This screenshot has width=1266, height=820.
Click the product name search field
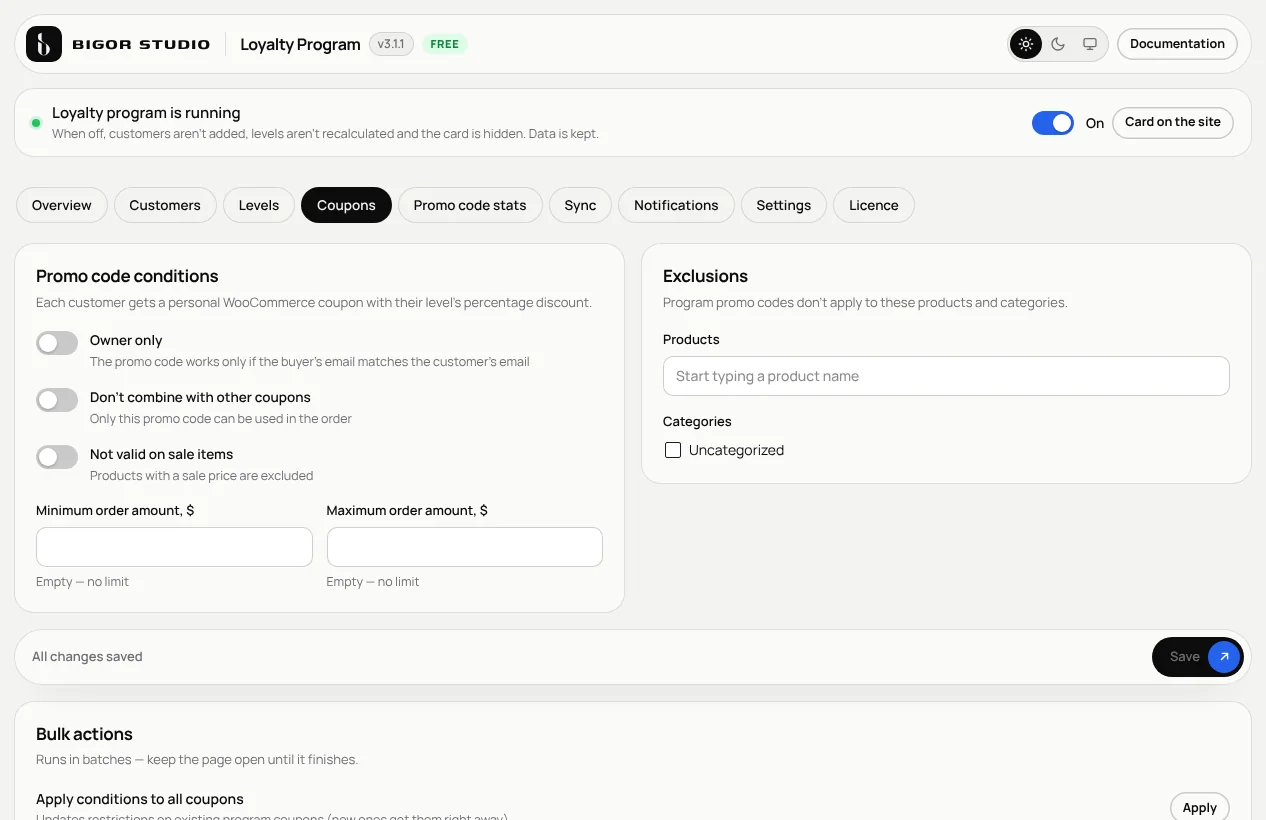click(946, 376)
